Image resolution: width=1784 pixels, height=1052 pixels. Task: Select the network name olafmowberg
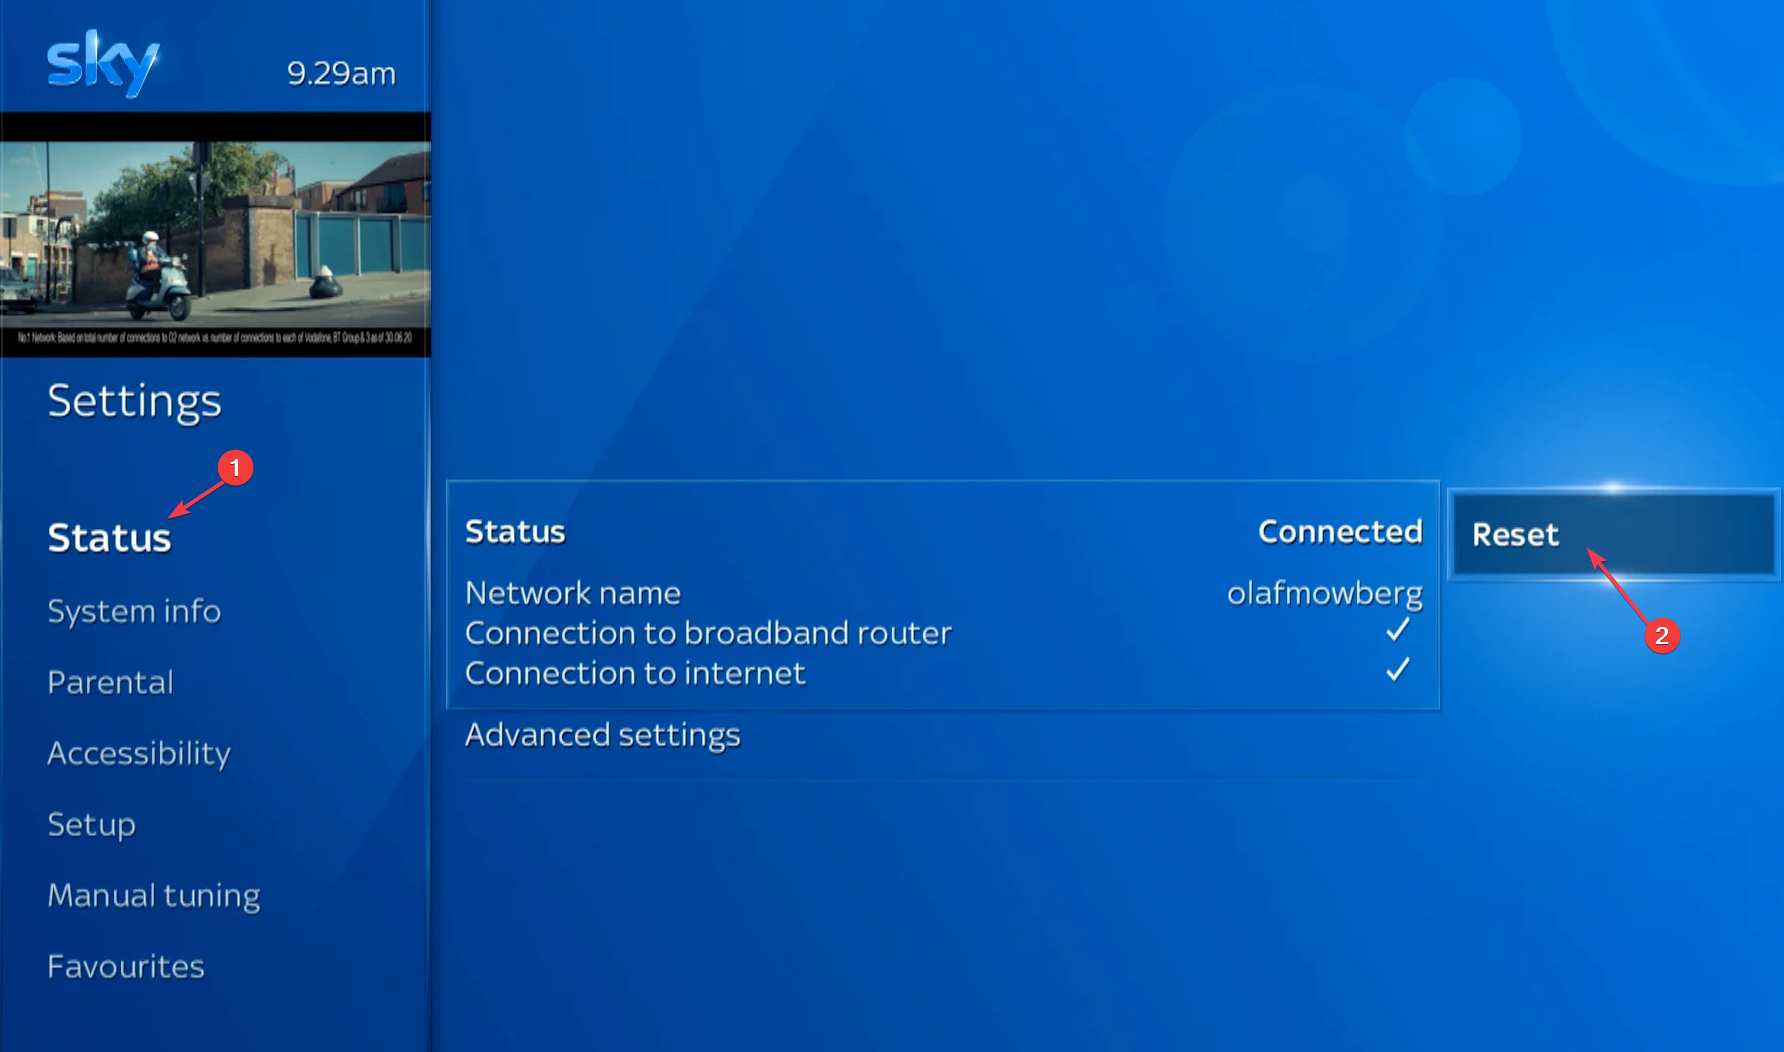(1325, 592)
